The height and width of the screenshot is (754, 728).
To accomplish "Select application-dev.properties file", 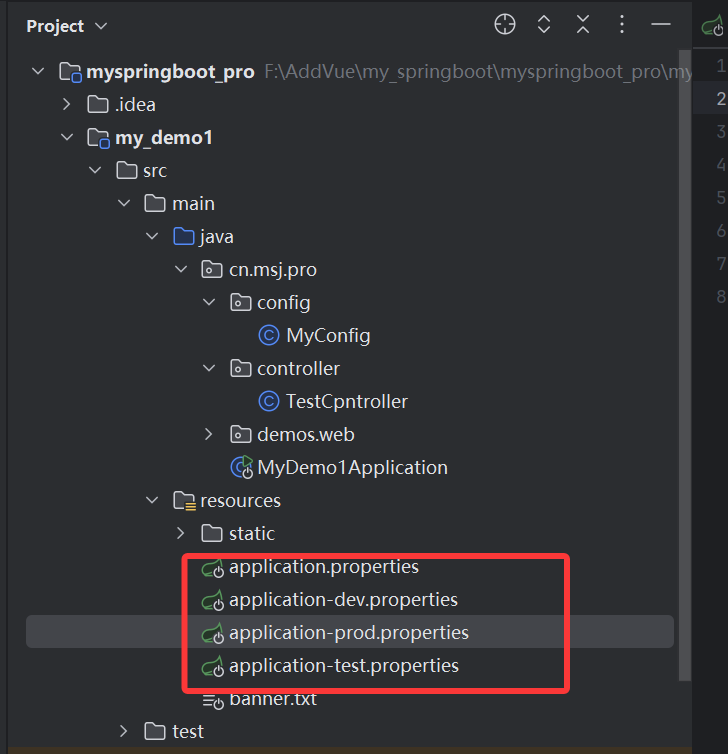I will tap(342, 600).
